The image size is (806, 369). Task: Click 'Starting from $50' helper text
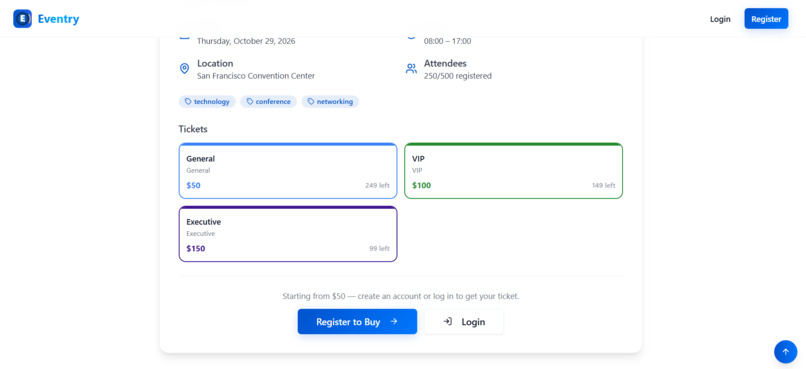(401, 296)
